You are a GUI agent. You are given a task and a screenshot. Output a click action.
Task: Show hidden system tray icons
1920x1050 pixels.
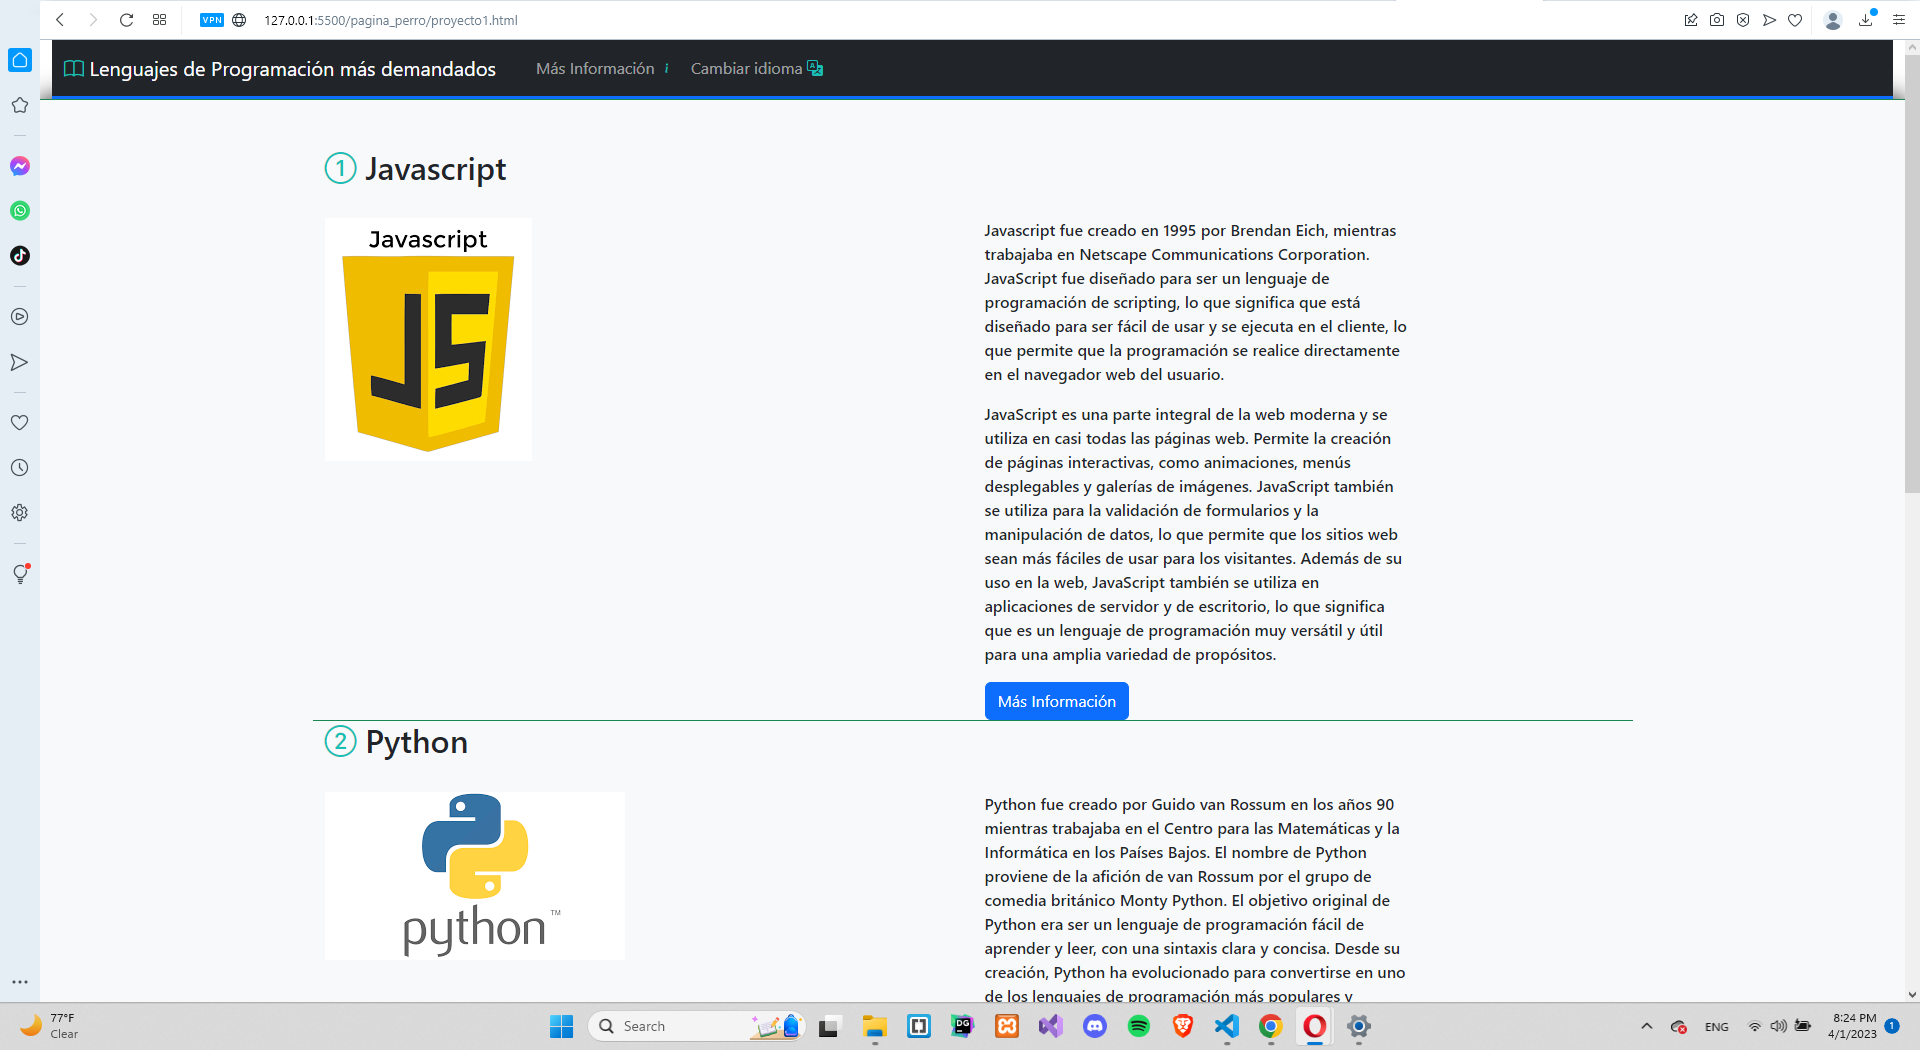pyautogui.click(x=1646, y=1026)
